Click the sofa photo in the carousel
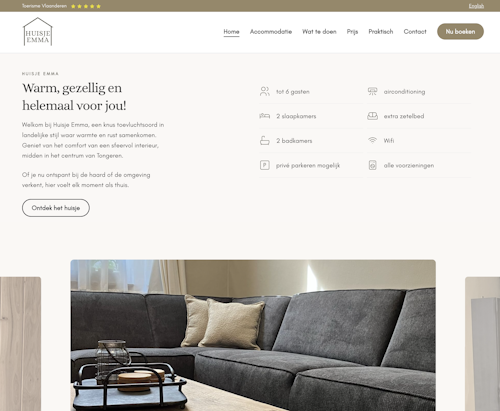This screenshot has width=500, height=411. 253,335
